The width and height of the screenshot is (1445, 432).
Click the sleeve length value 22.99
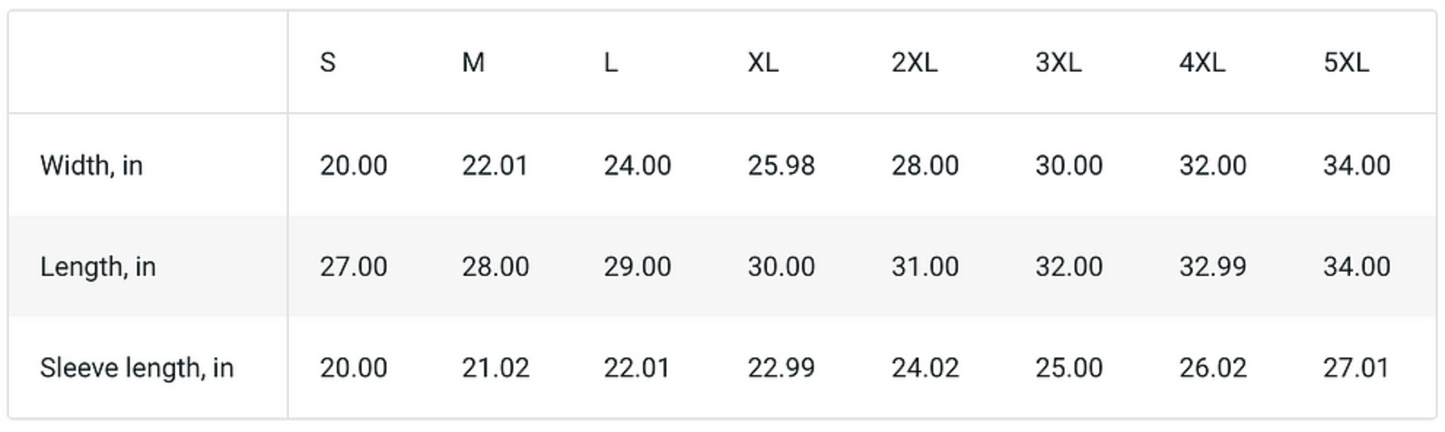point(781,368)
